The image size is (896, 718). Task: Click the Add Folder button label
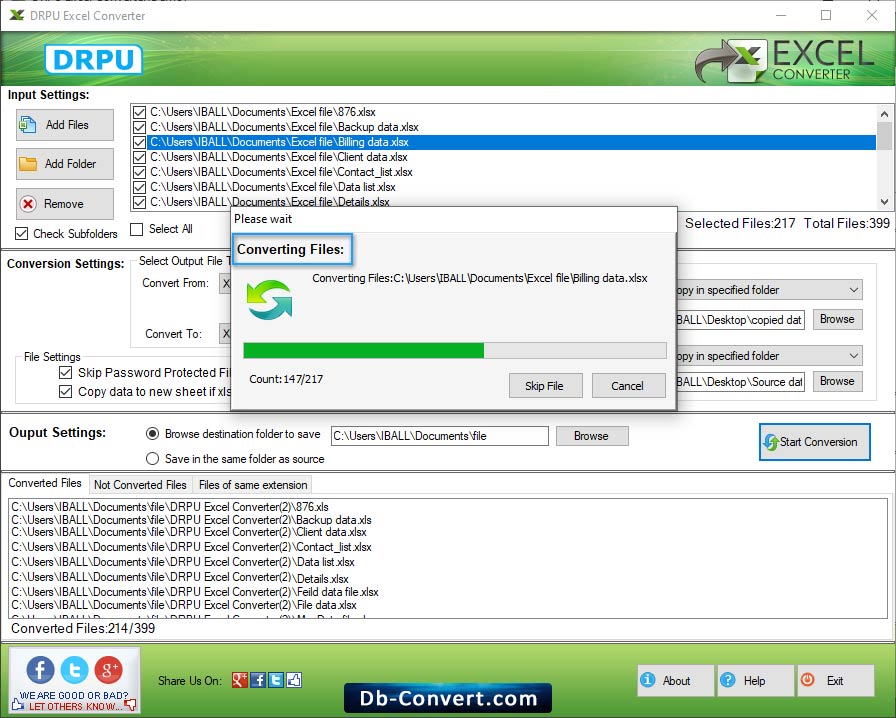pos(70,163)
